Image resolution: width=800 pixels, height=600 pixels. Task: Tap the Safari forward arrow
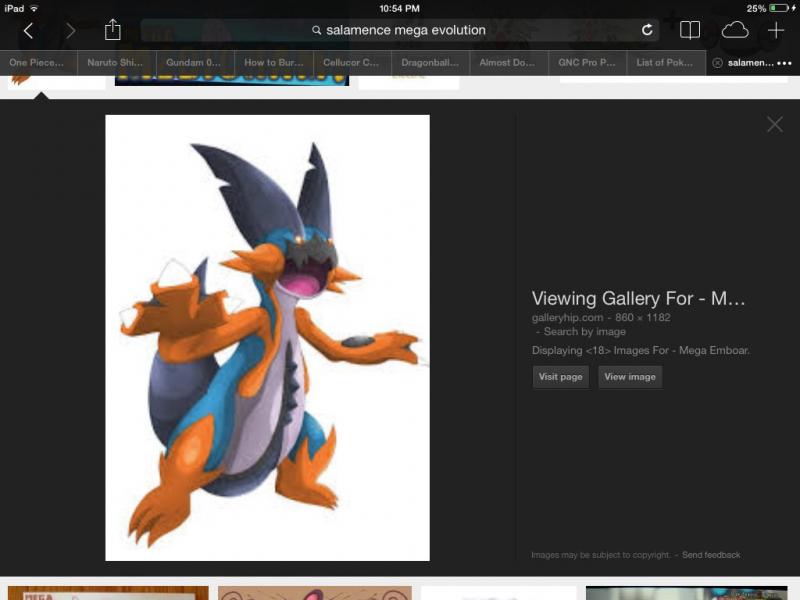tap(70, 31)
